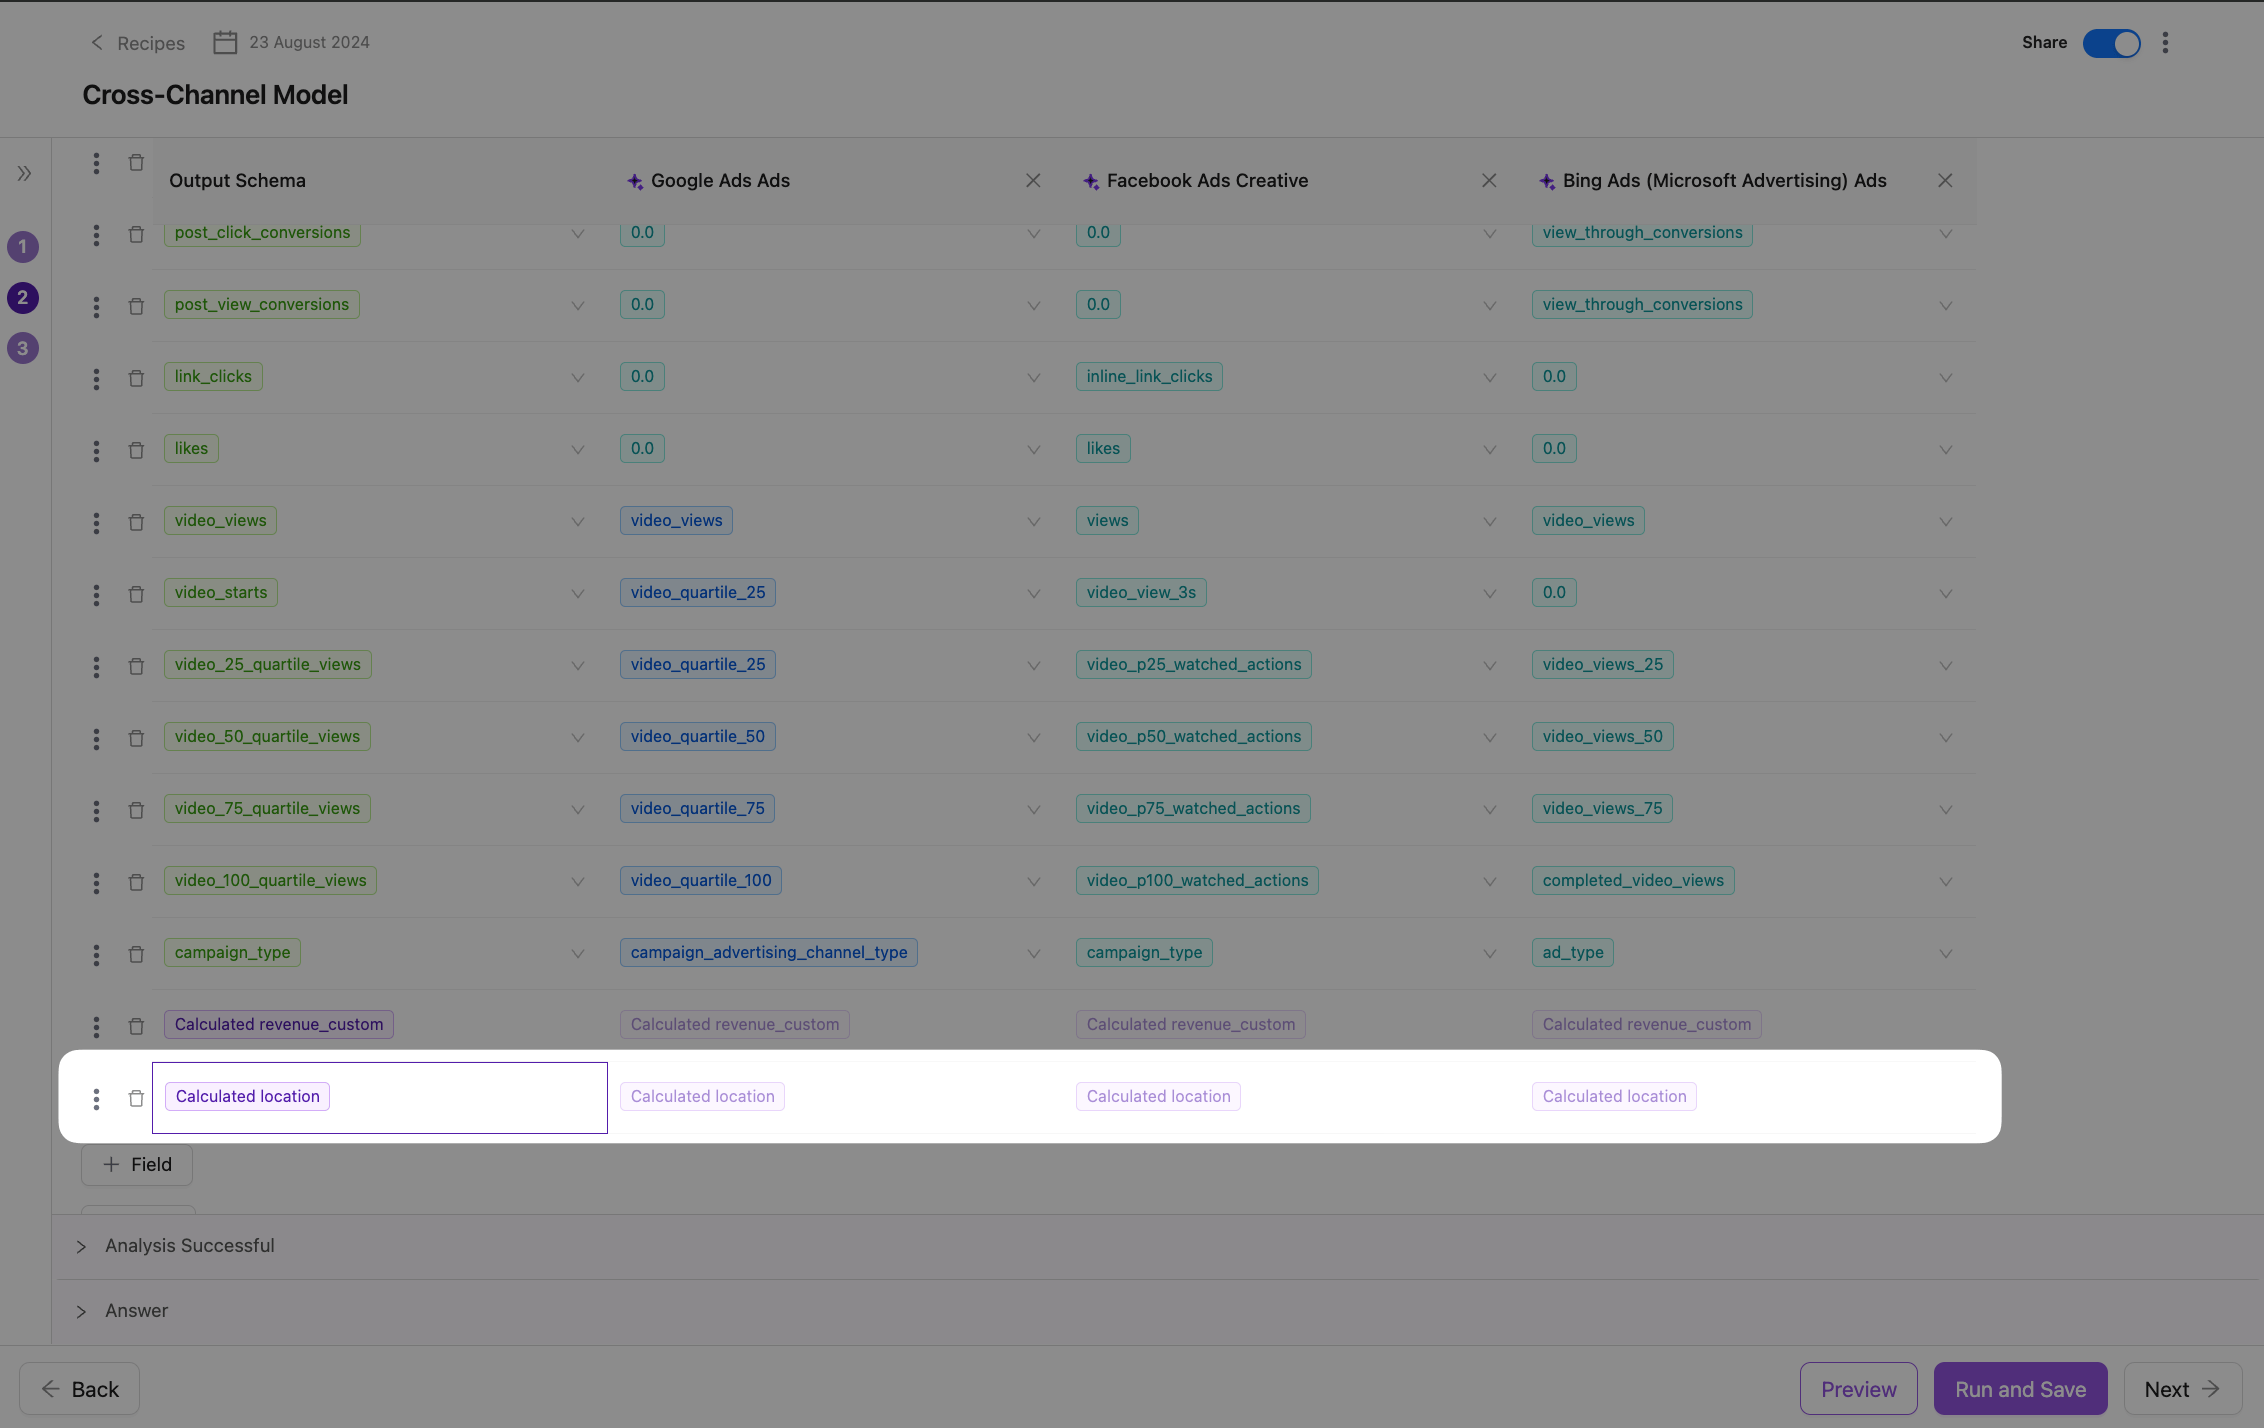Toggle the Share switch

(x=2111, y=43)
